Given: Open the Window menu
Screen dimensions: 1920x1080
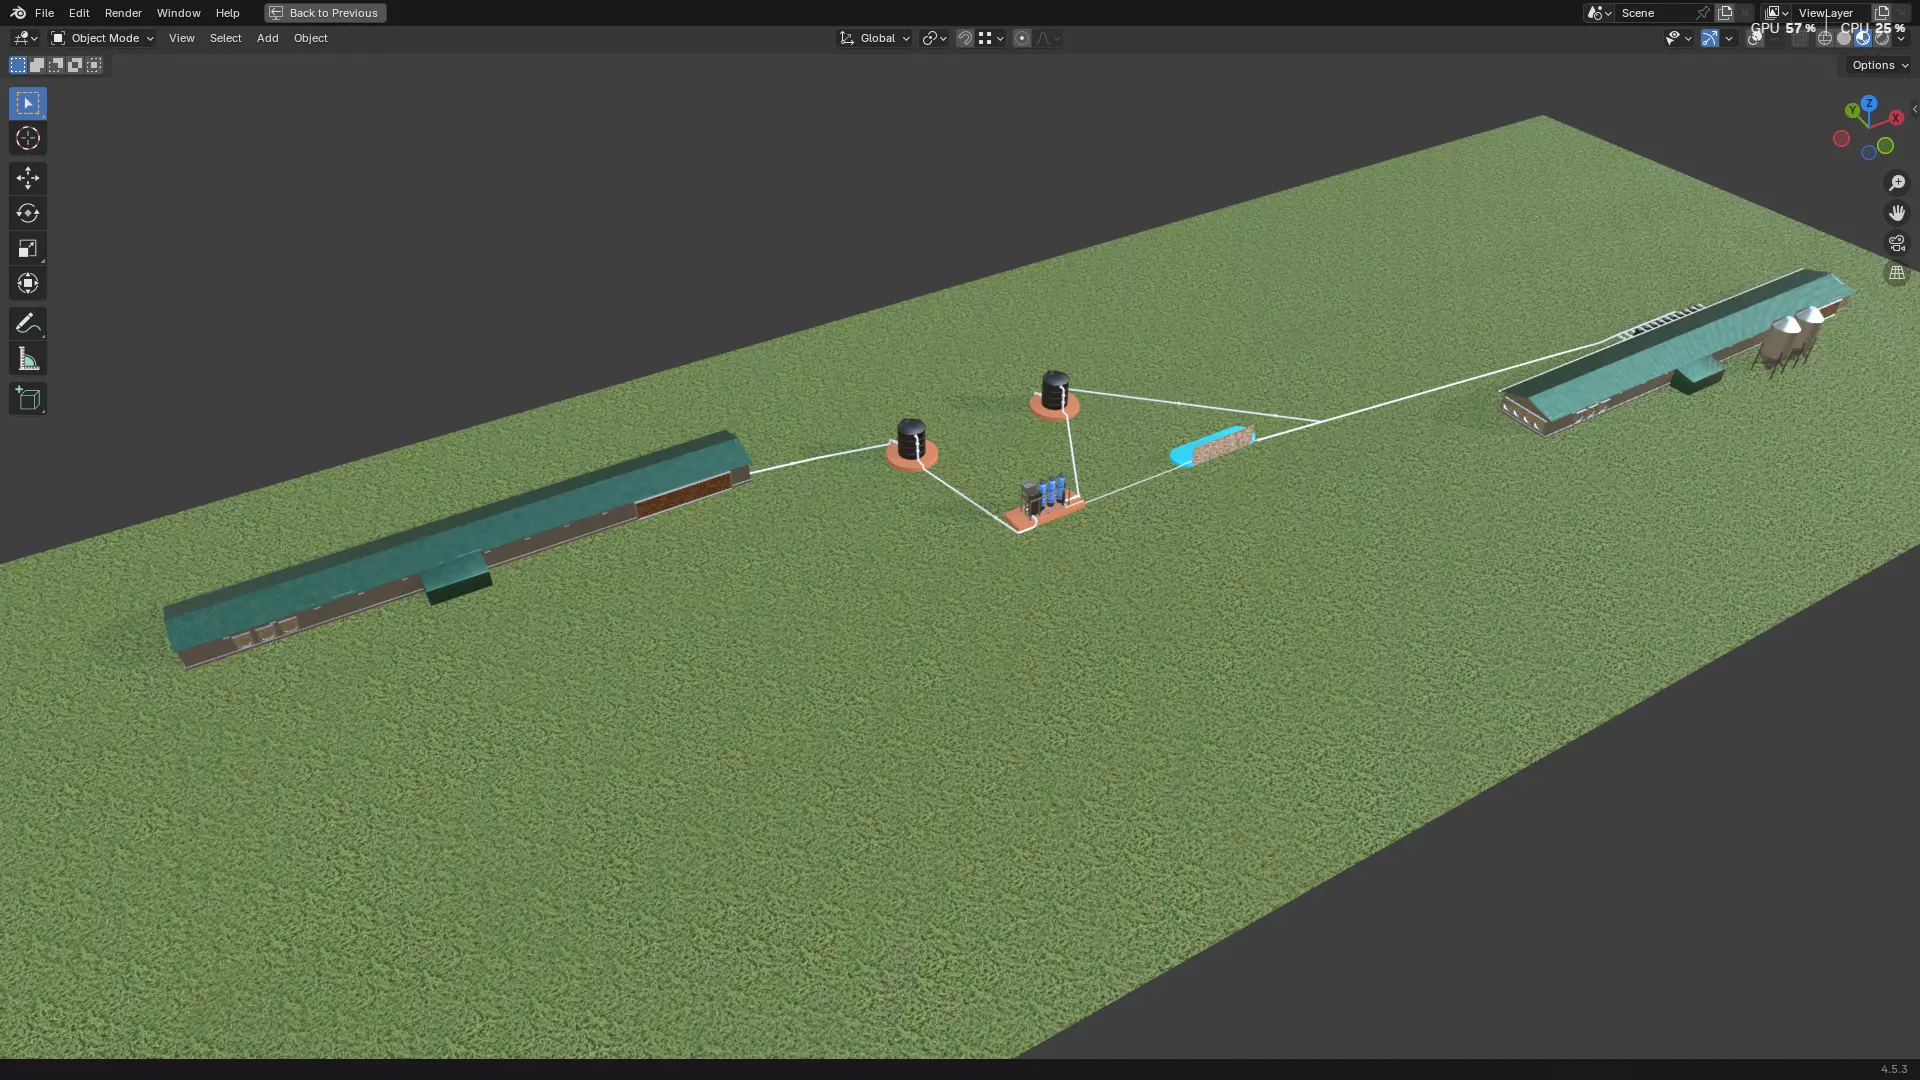Looking at the screenshot, I should (x=178, y=13).
